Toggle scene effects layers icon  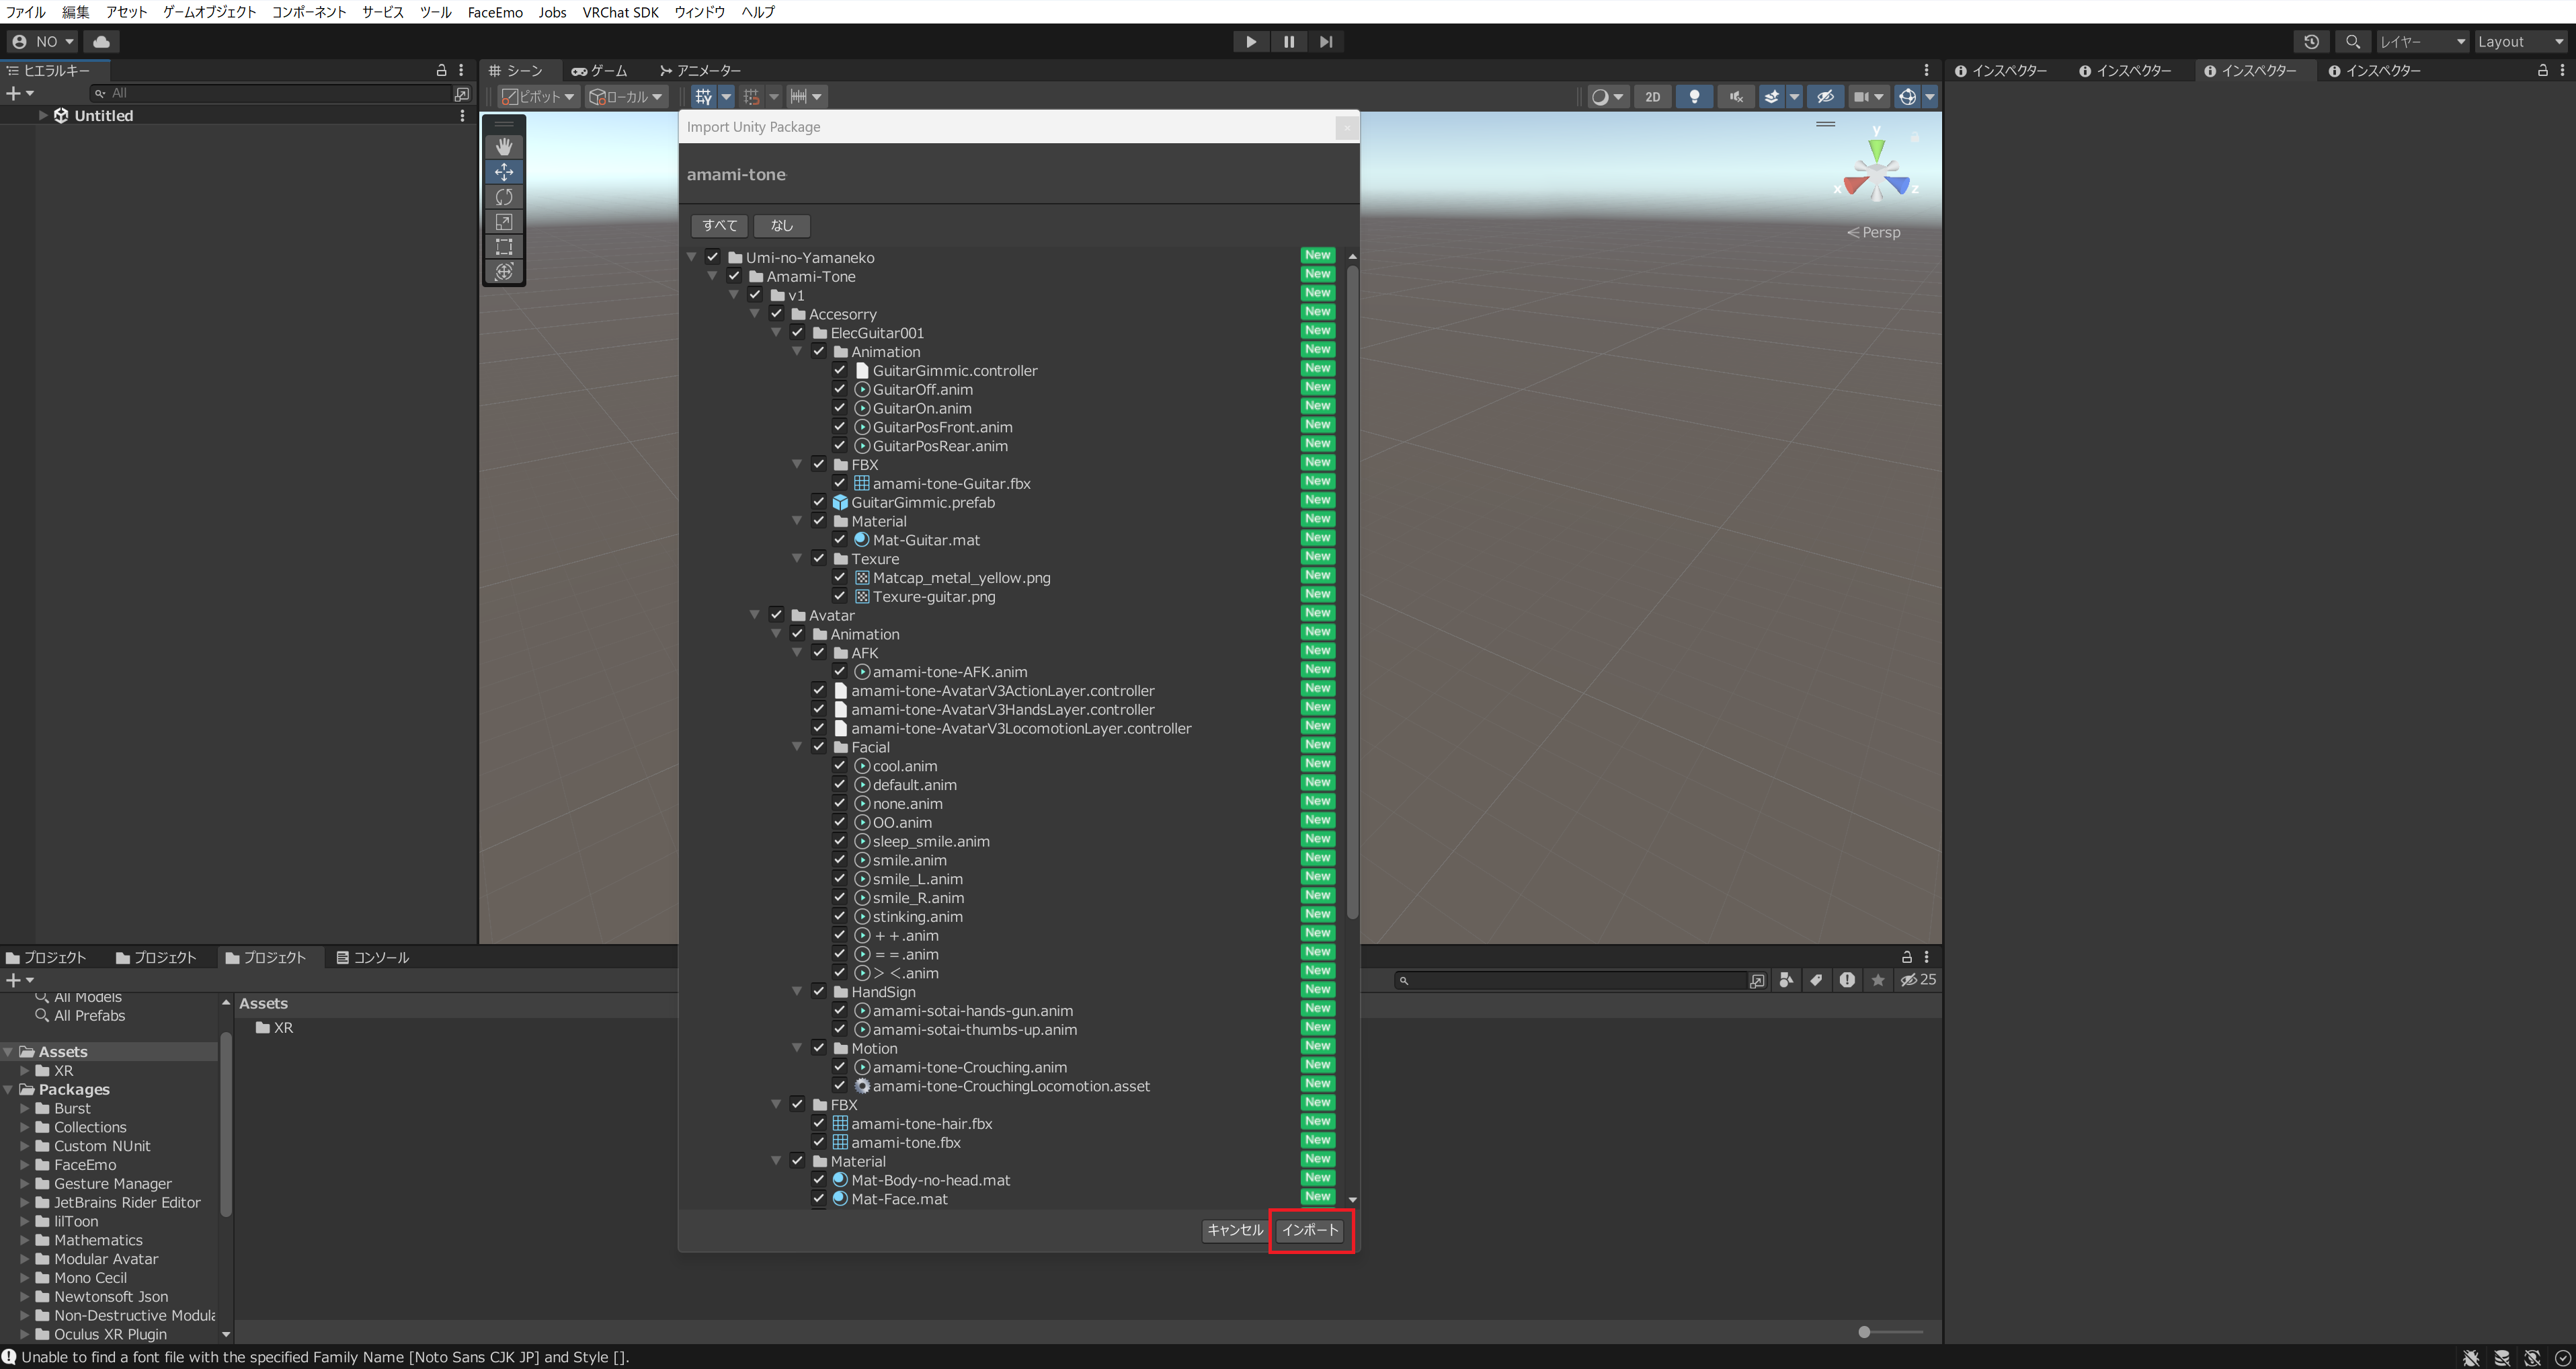(x=1771, y=97)
